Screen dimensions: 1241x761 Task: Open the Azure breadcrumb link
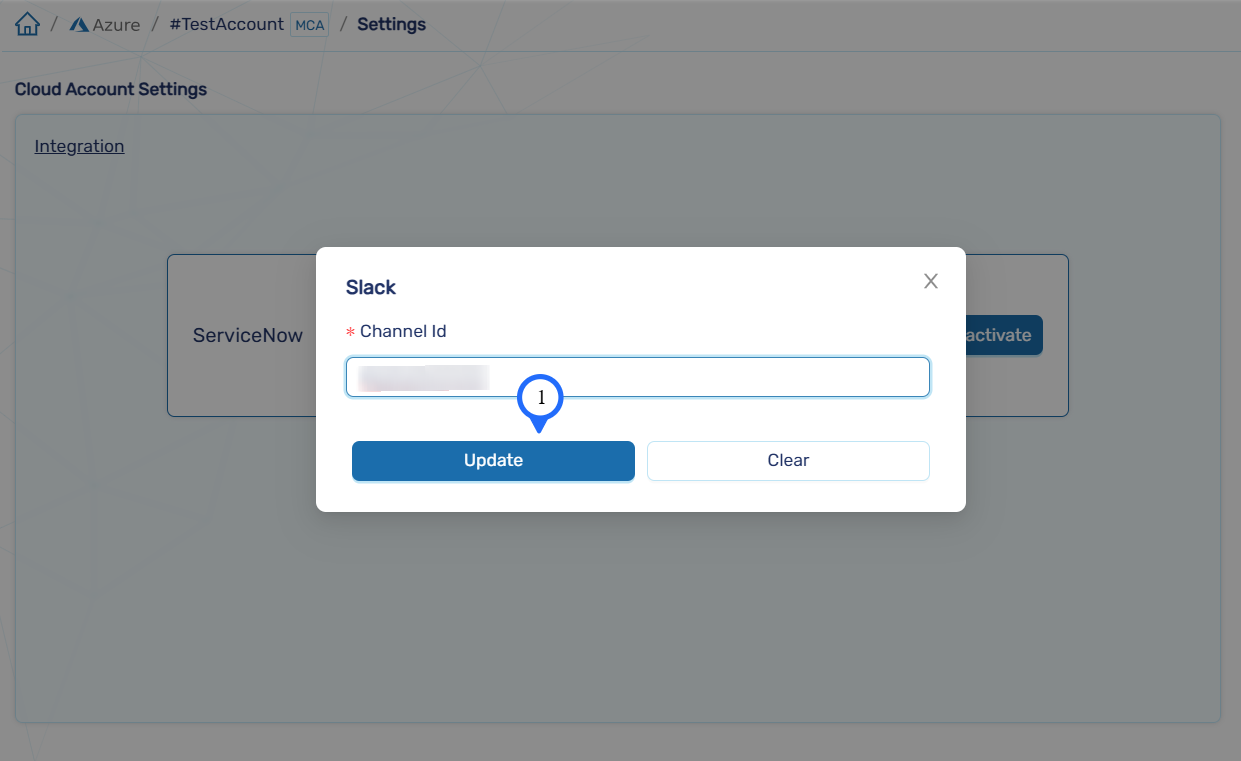pyautogui.click(x=116, y=25)
